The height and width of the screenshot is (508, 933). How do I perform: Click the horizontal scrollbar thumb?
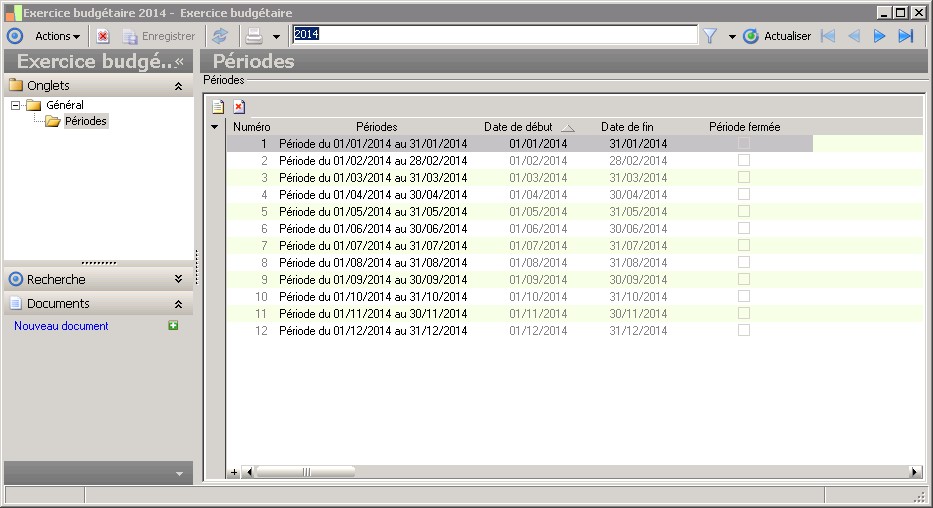[305, 472]
